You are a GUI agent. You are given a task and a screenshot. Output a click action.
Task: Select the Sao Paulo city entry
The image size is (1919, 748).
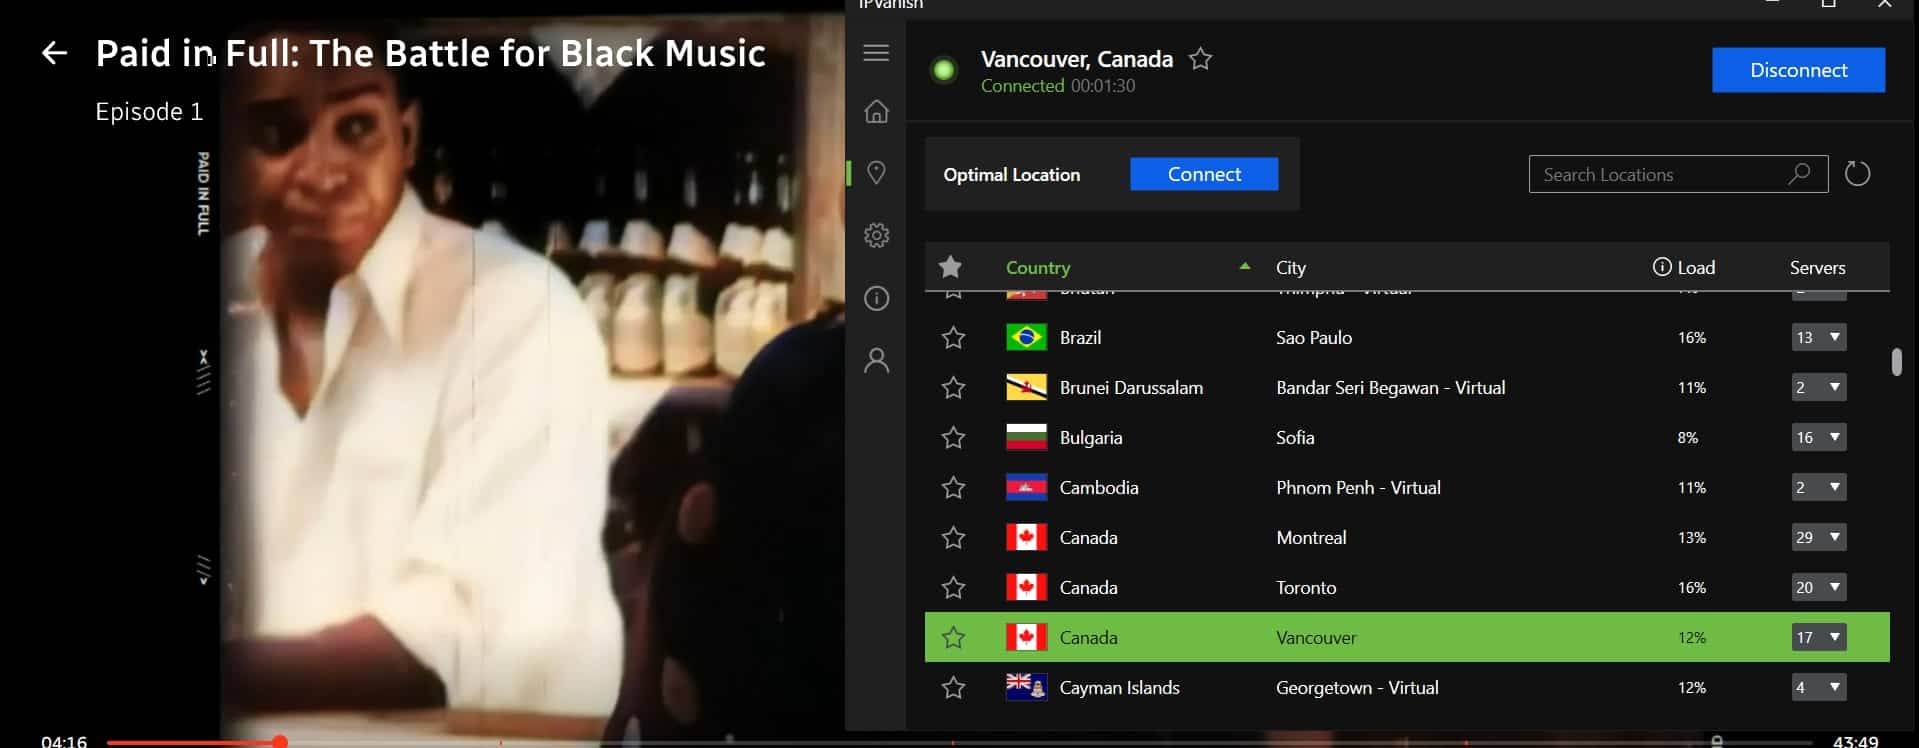click(x=1314, y=337)
